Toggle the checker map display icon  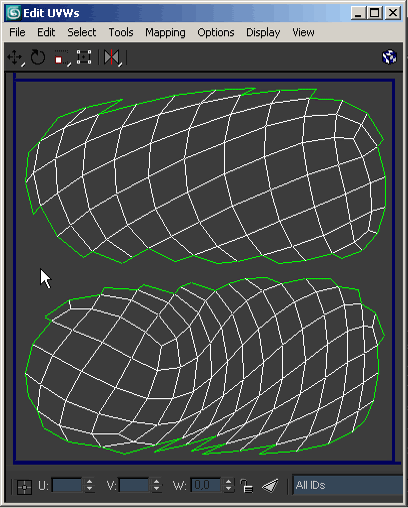[x=389, y=57]
